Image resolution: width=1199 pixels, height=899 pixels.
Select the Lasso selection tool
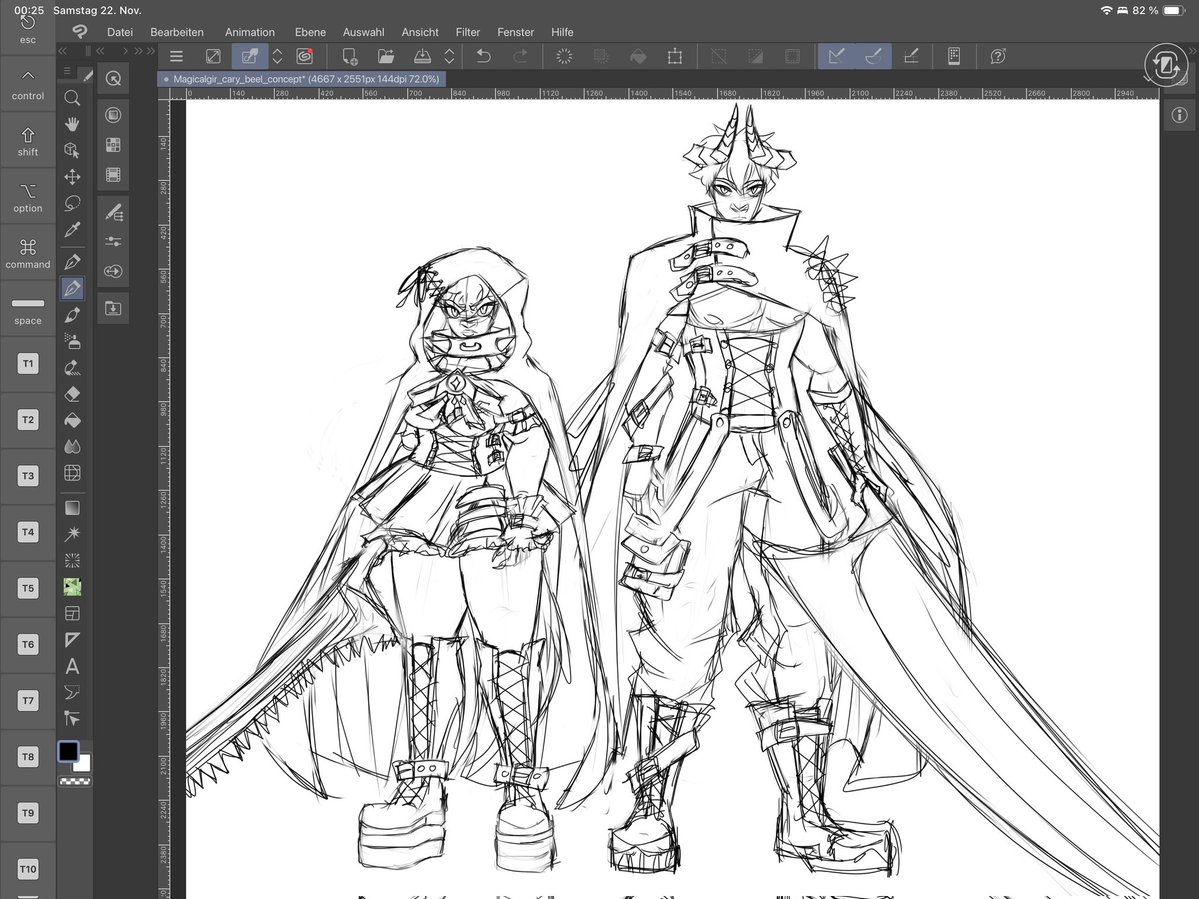(72, 203)
